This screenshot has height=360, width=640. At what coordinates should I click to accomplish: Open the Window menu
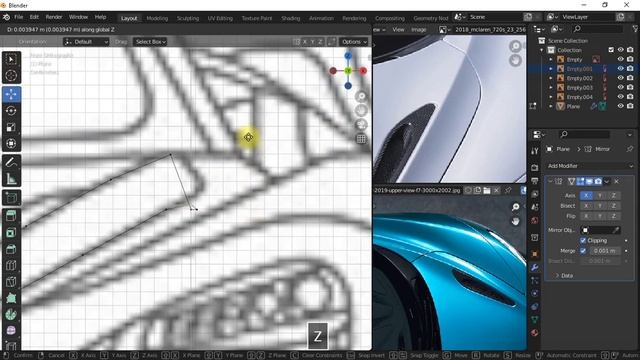tap(78, 17)
